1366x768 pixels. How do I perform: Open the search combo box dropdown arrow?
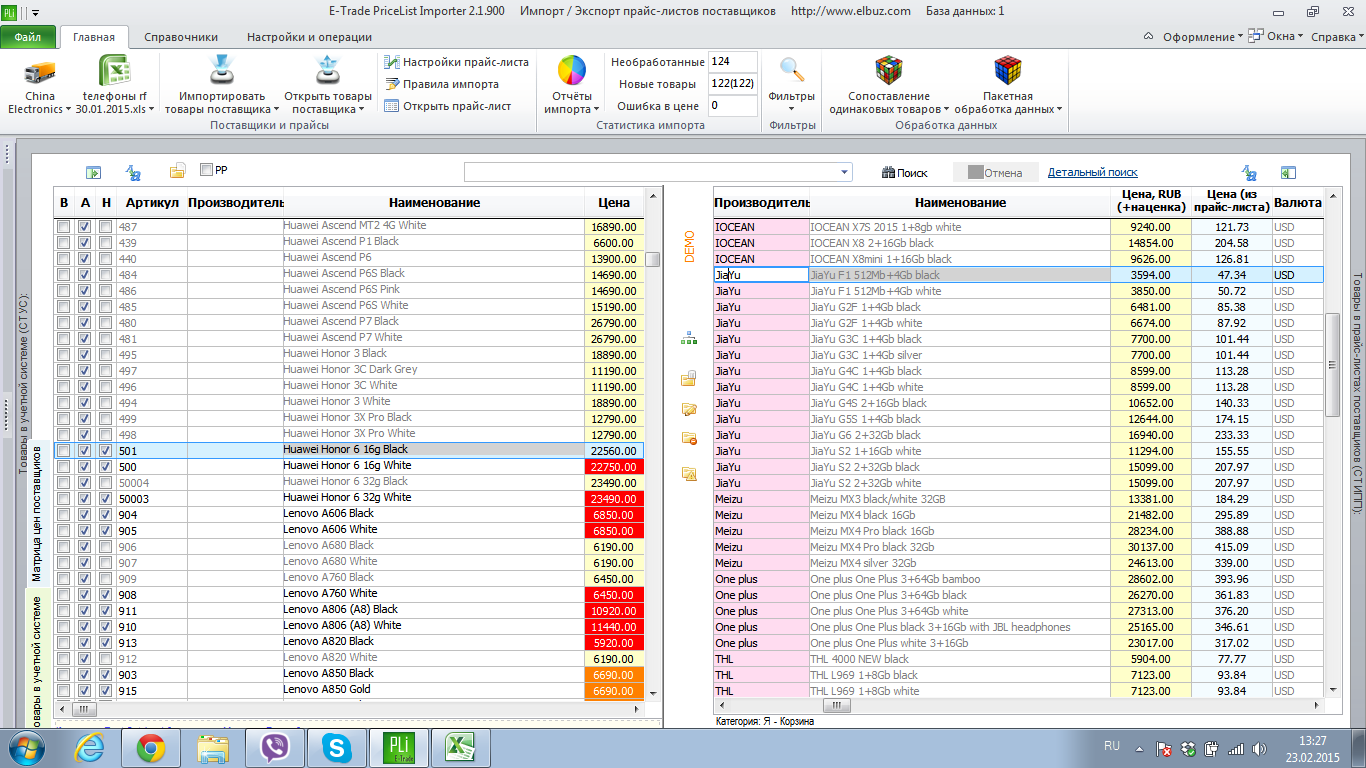click(x=844, y=172)
